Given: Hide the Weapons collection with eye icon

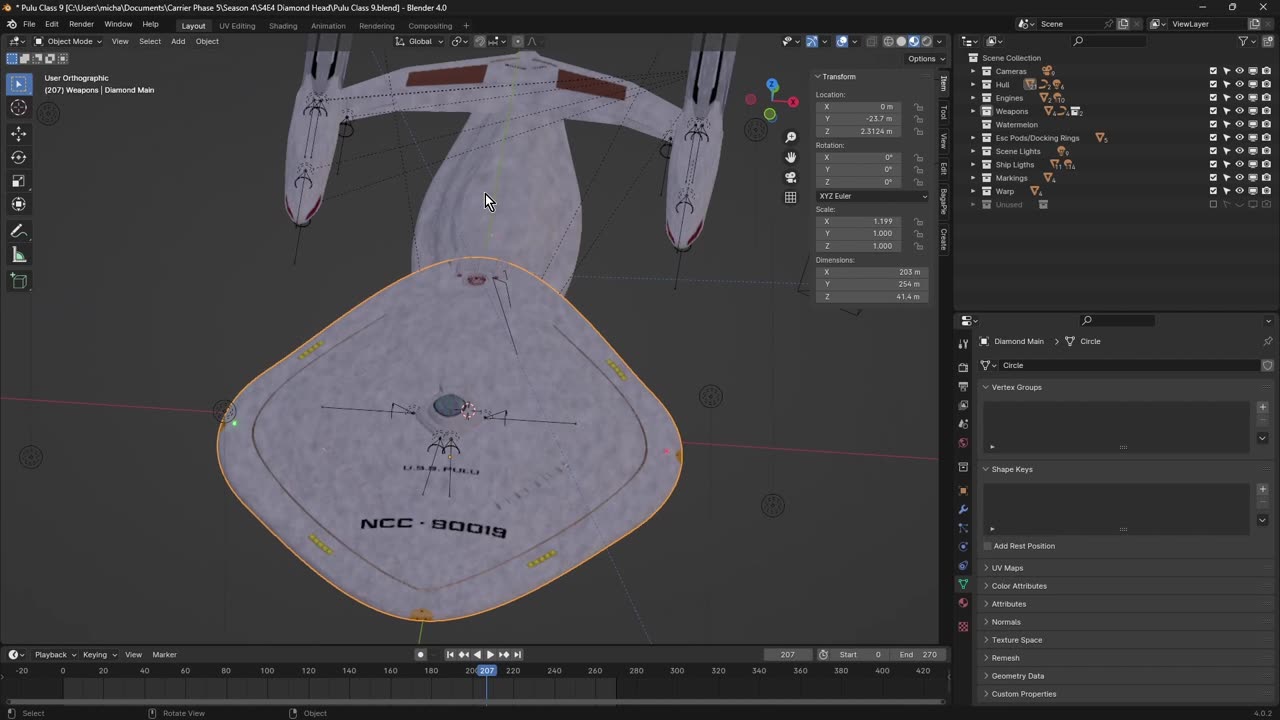Looking at the screenshot, I should 1239,111.
